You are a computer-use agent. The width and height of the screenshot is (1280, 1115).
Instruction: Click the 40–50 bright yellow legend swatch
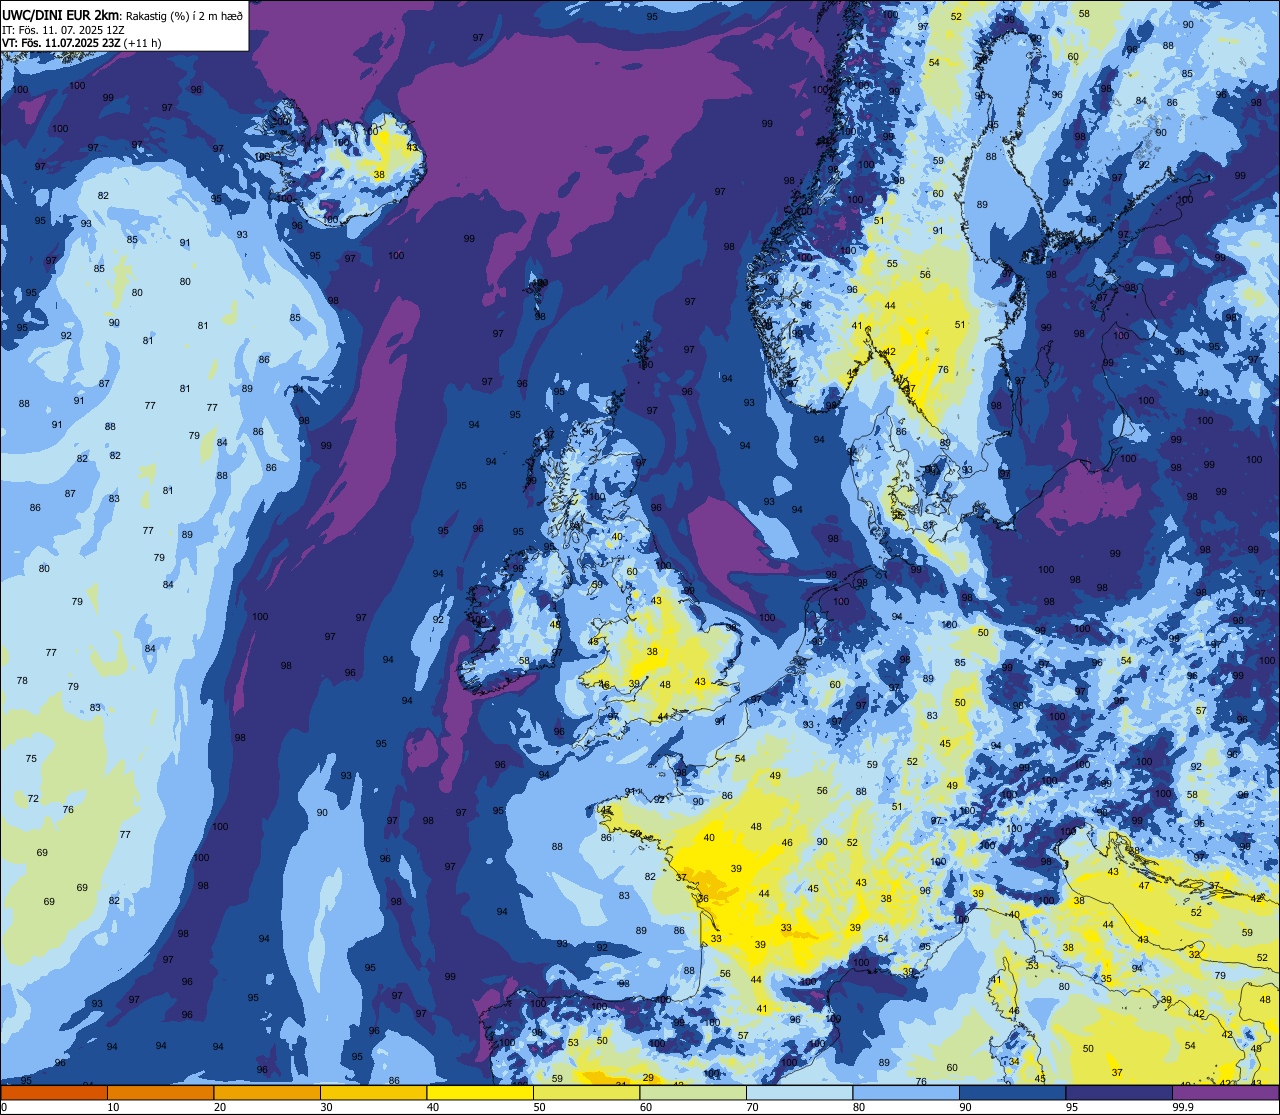coord(480,1092)
